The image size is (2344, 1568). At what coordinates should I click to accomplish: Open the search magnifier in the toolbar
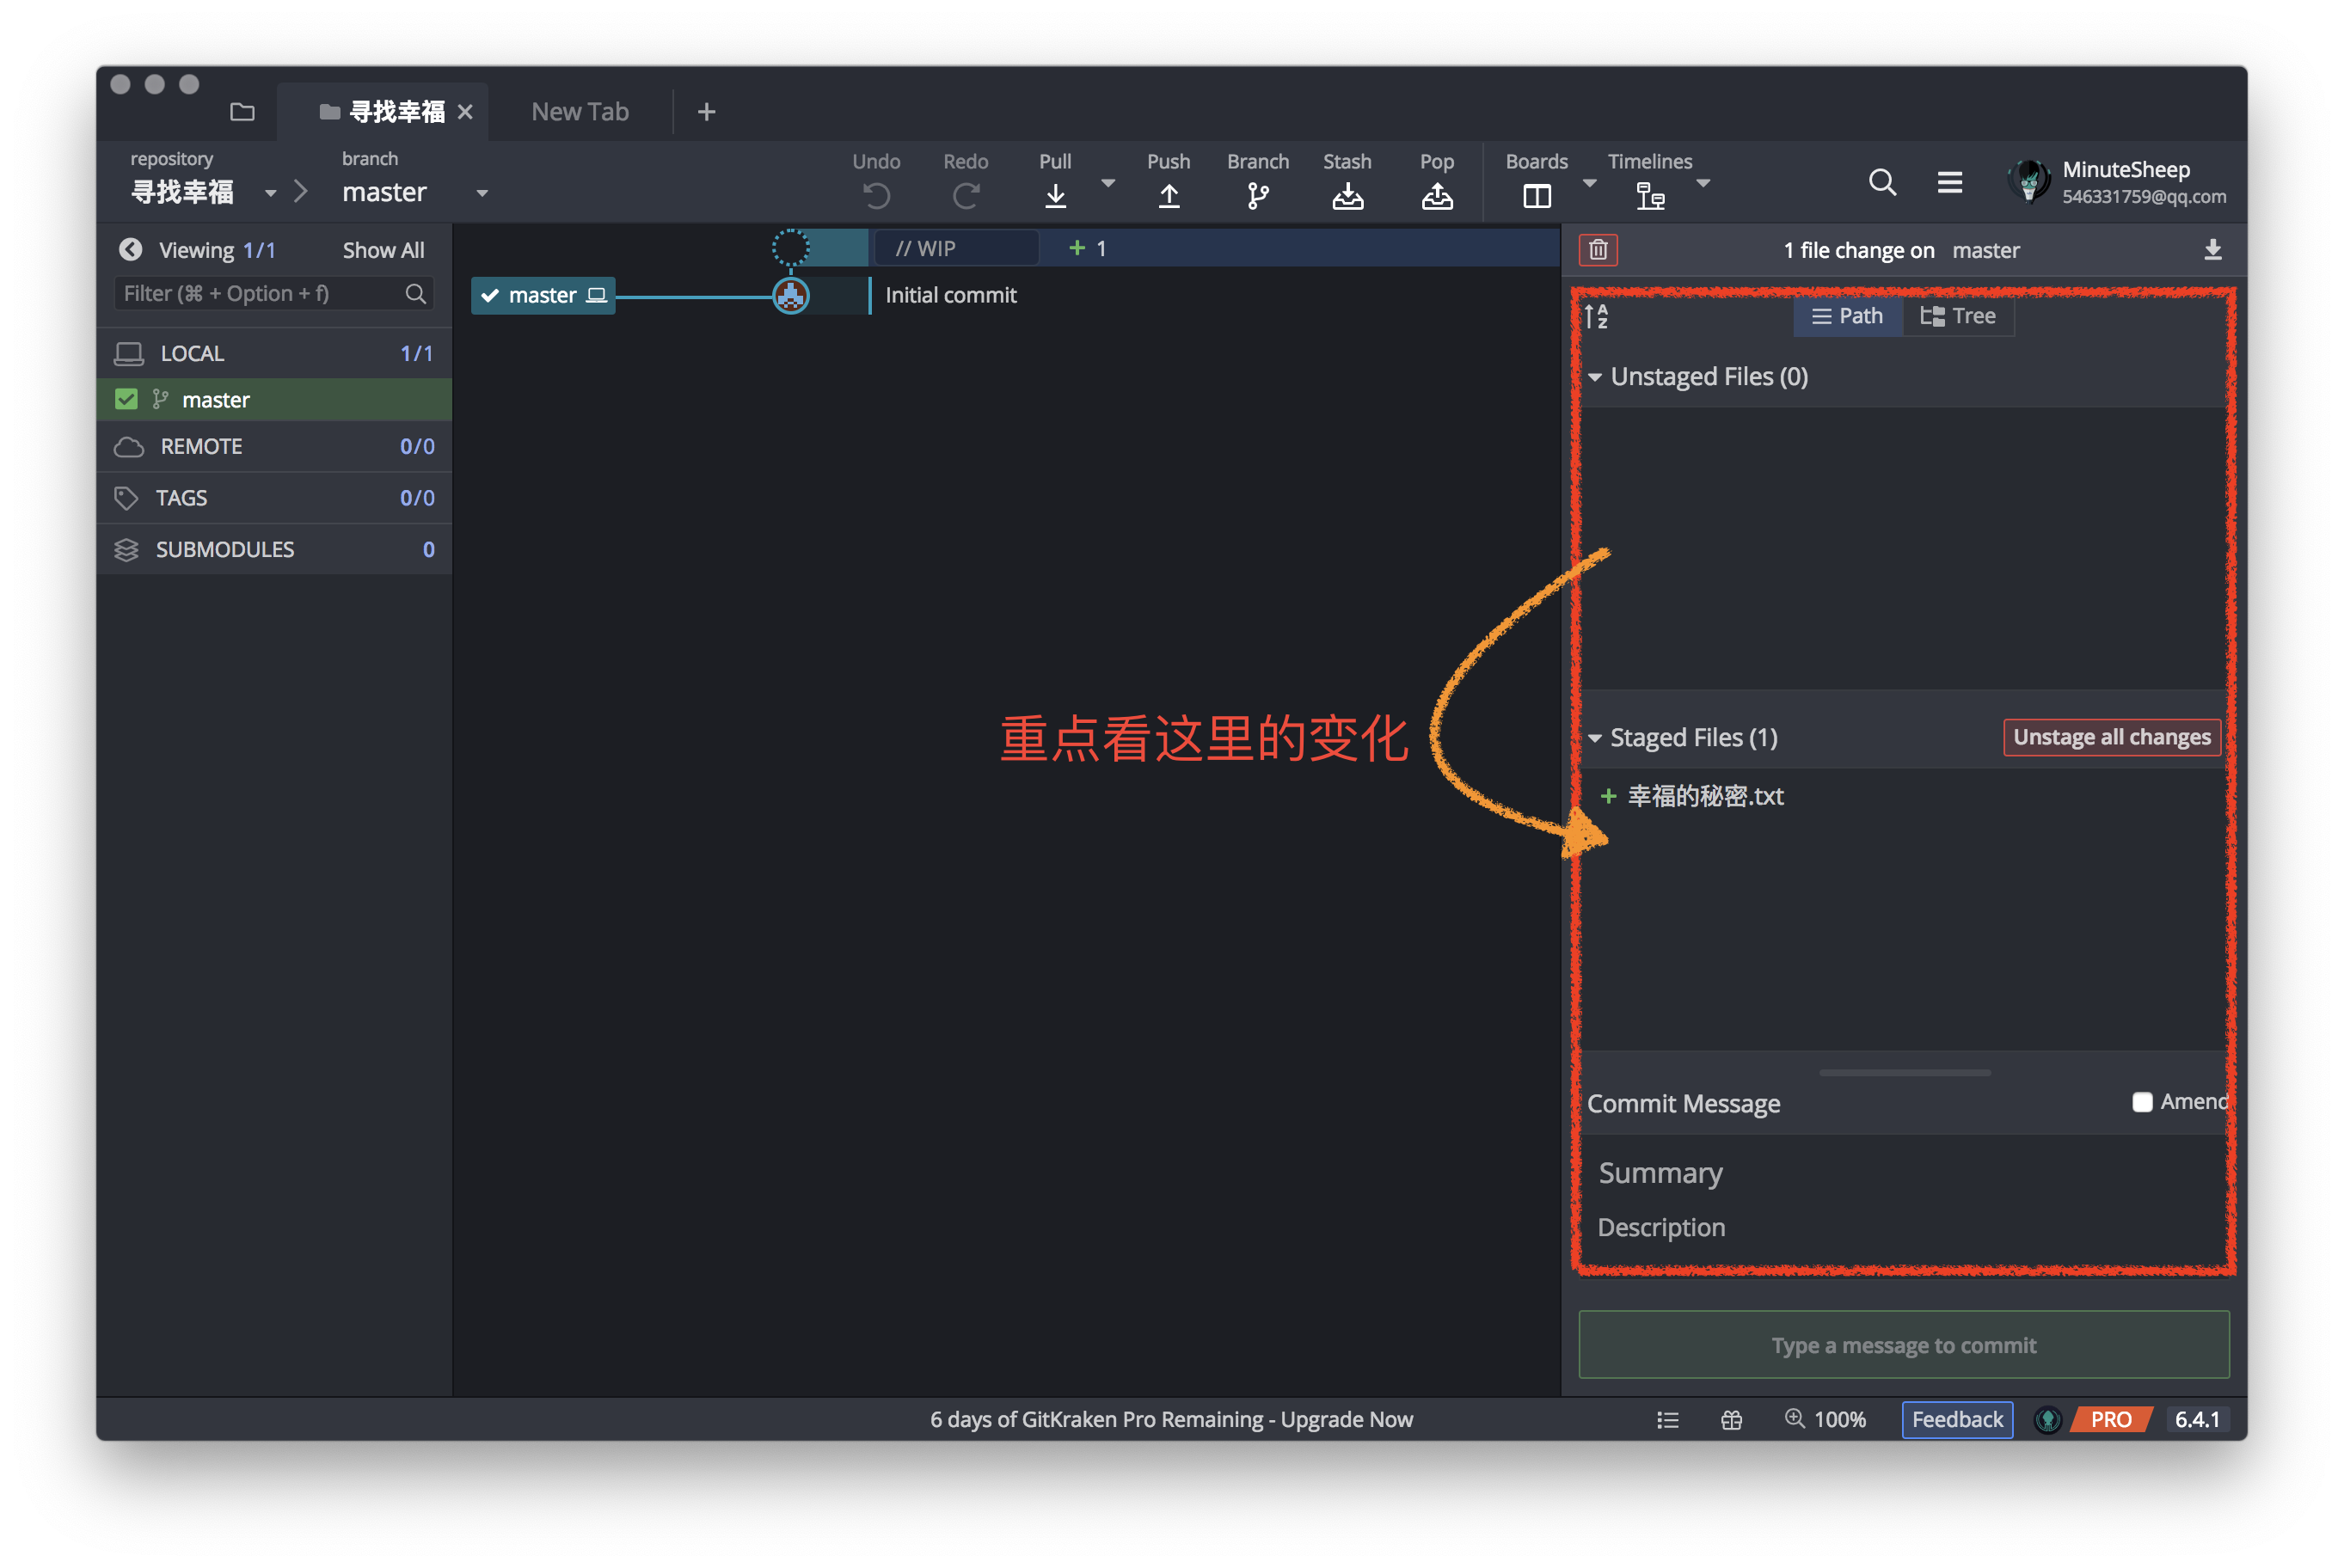tap(1882, 182)
